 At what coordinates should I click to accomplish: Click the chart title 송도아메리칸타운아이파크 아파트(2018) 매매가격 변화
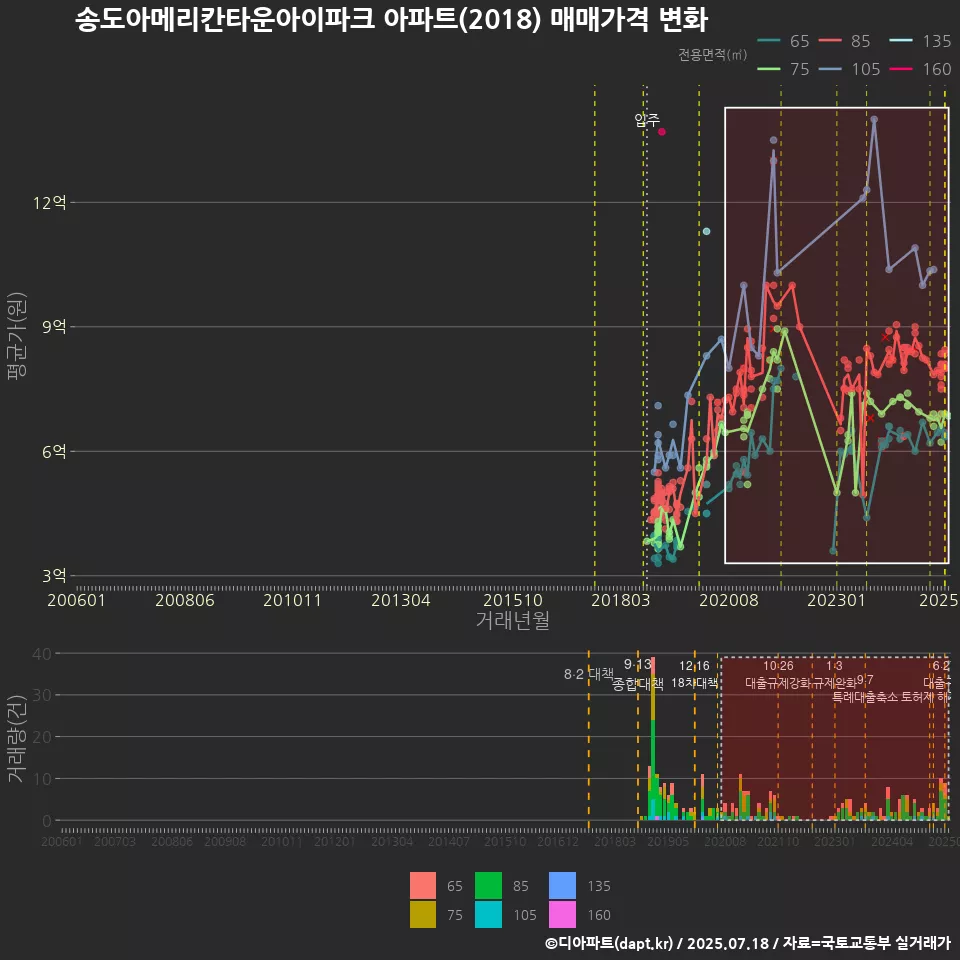point(391,20)
